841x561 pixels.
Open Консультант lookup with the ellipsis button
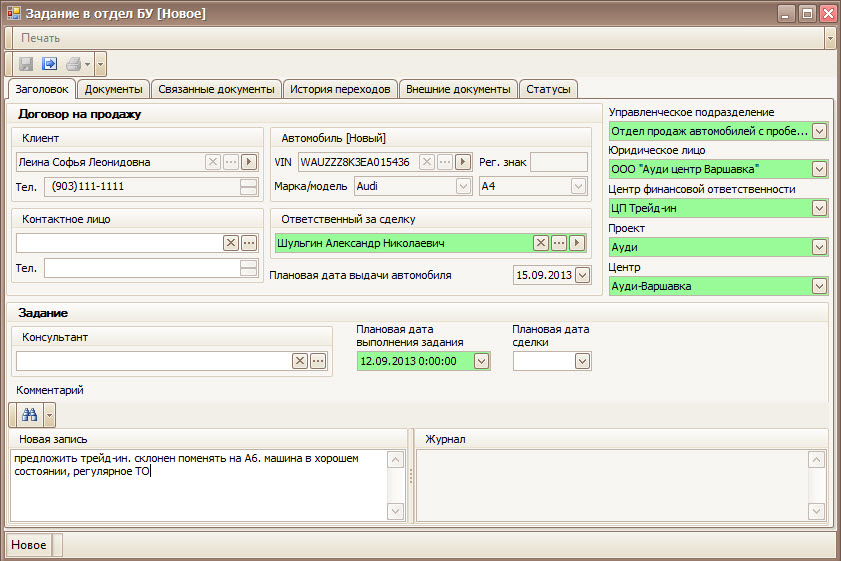click(x=318, y=361)
